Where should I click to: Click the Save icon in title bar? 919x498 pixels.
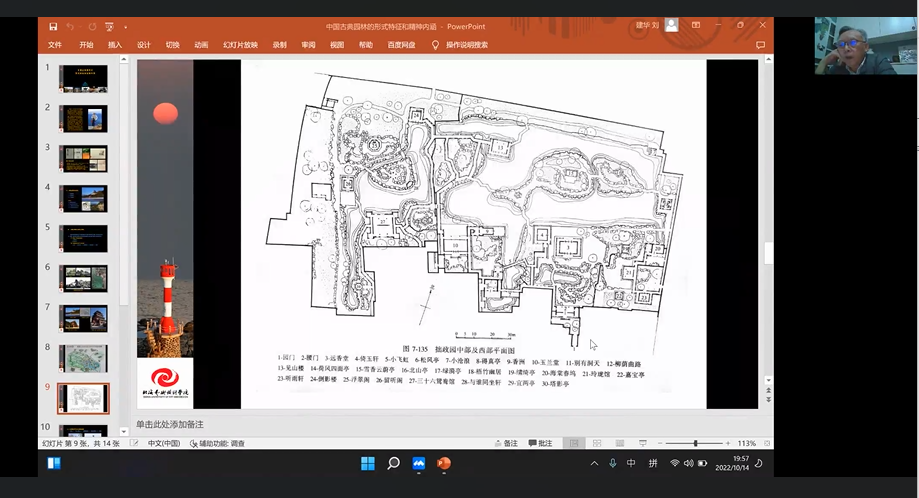pos(51,26)
